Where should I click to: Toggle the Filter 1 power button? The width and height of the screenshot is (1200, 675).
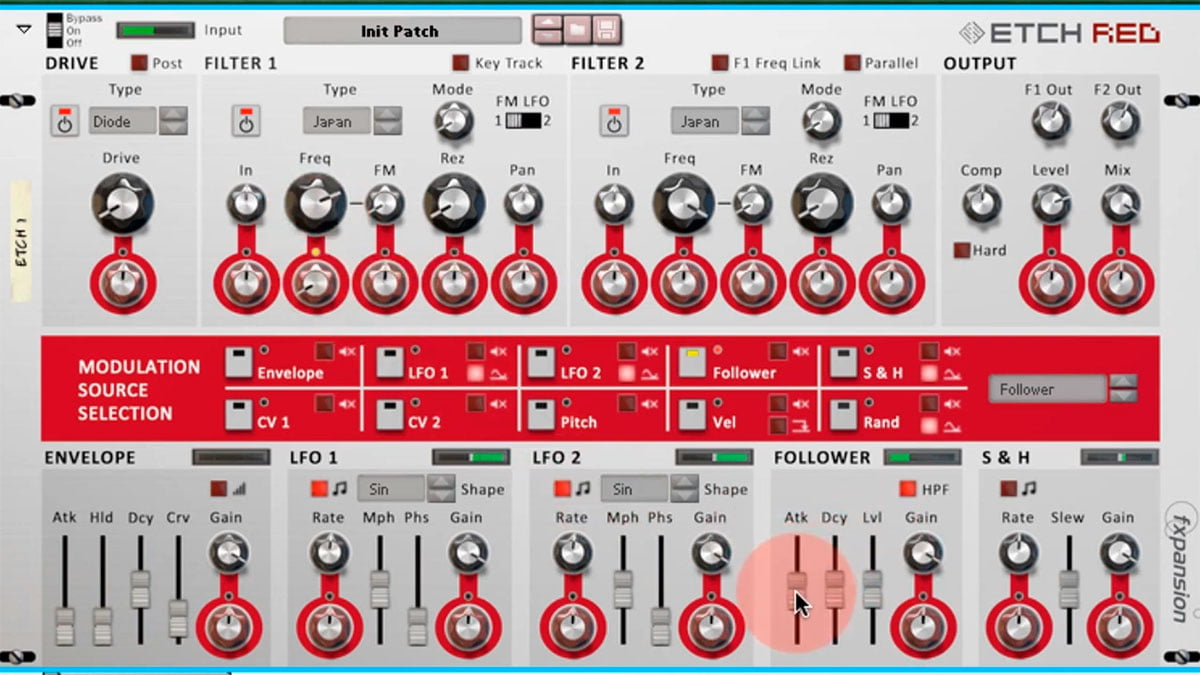click(246, 121)
